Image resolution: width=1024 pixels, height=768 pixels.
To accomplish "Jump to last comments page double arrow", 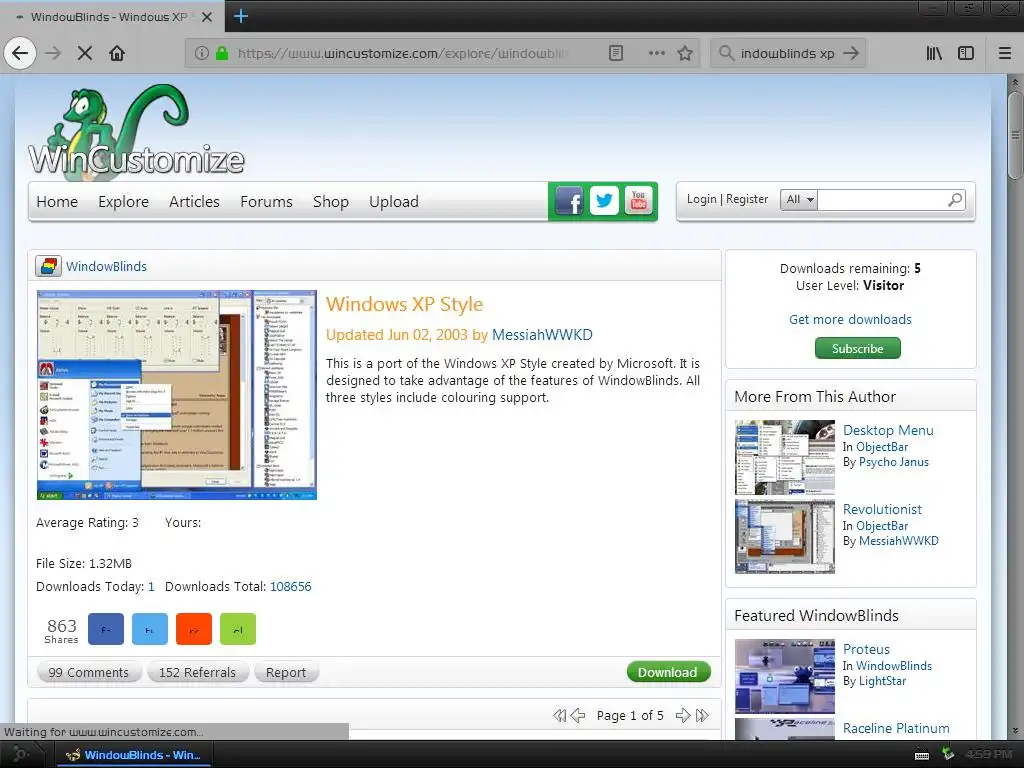I will click(x=702, y=715).
